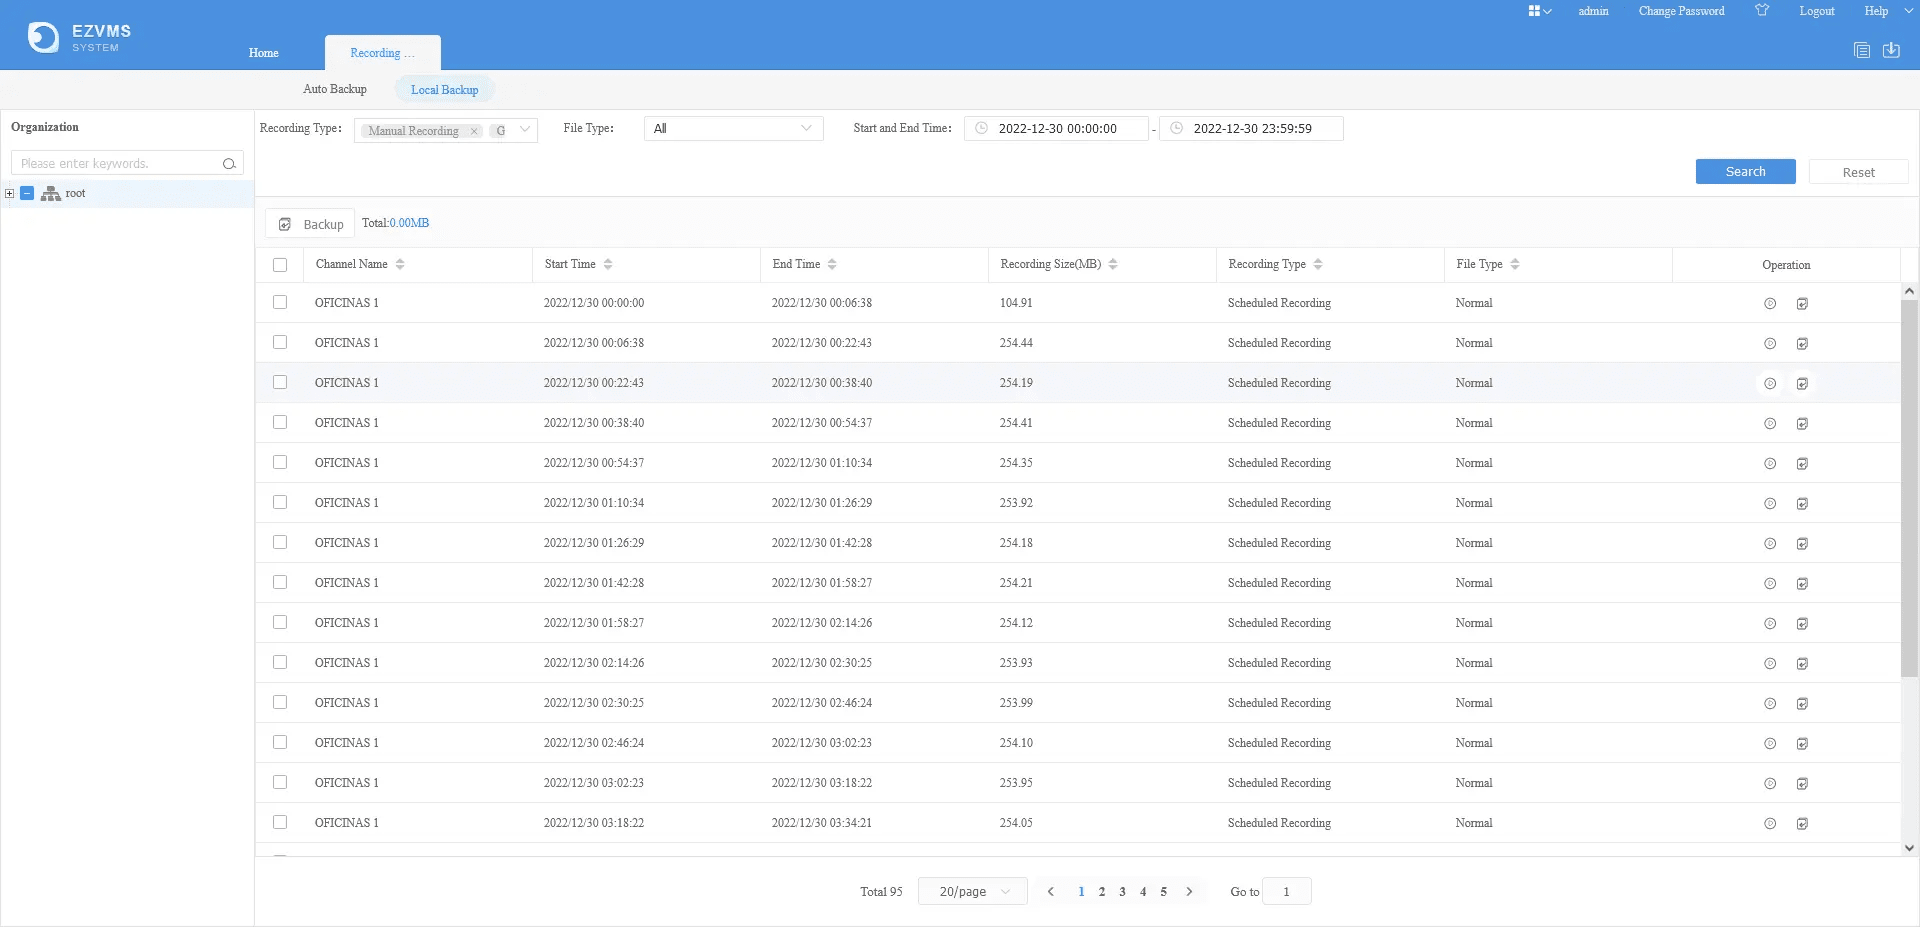Image resolution: width=1920 pixels, height=927 pixels.
Task: Click the Reset button
Action: [1858, 172]
